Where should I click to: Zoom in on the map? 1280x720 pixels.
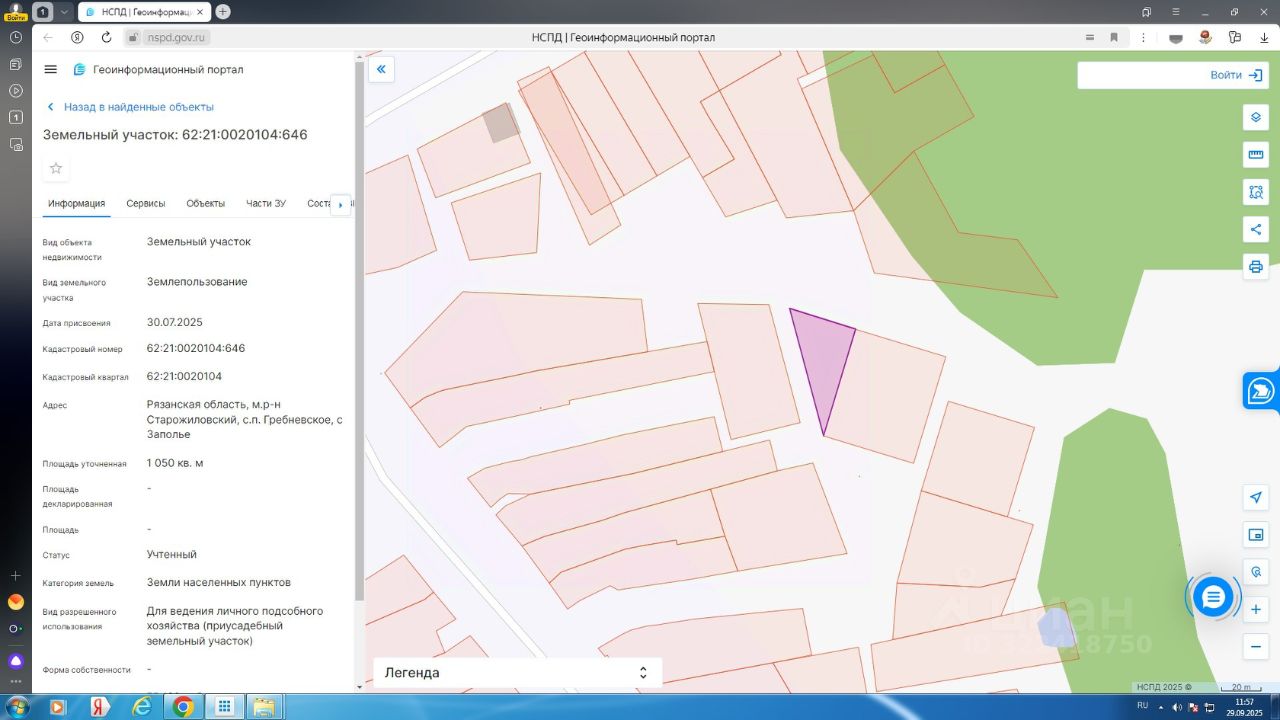click(x=1256, y=608)
